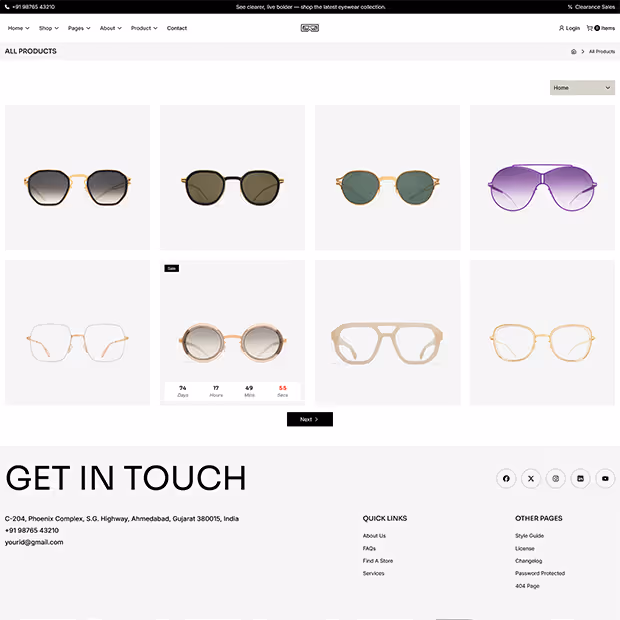This screenshot has width=620, height=620.
Task: Open the Password Protected page link
Action: pos(540,573)
